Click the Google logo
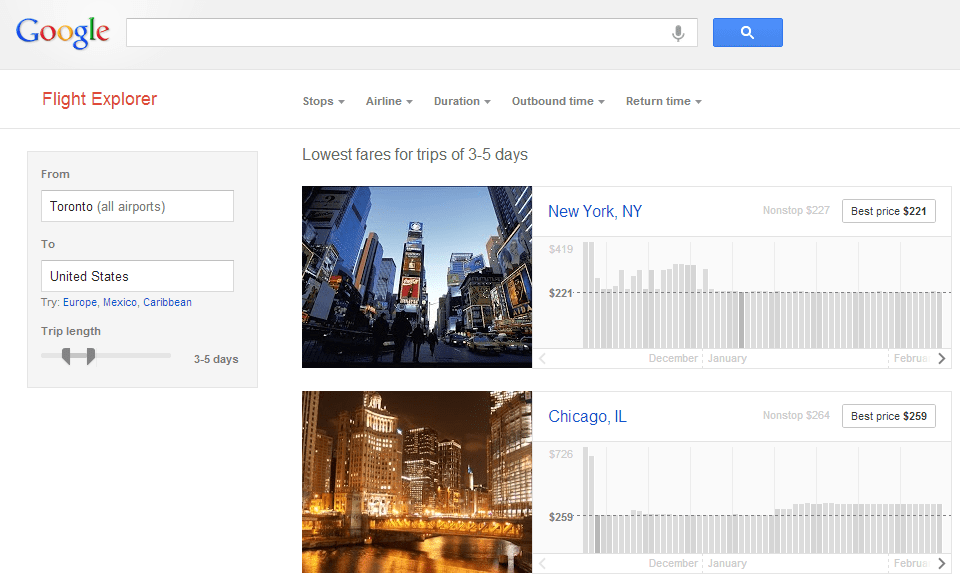The width and height of the screenshot is (960, 583). point(62,32)
